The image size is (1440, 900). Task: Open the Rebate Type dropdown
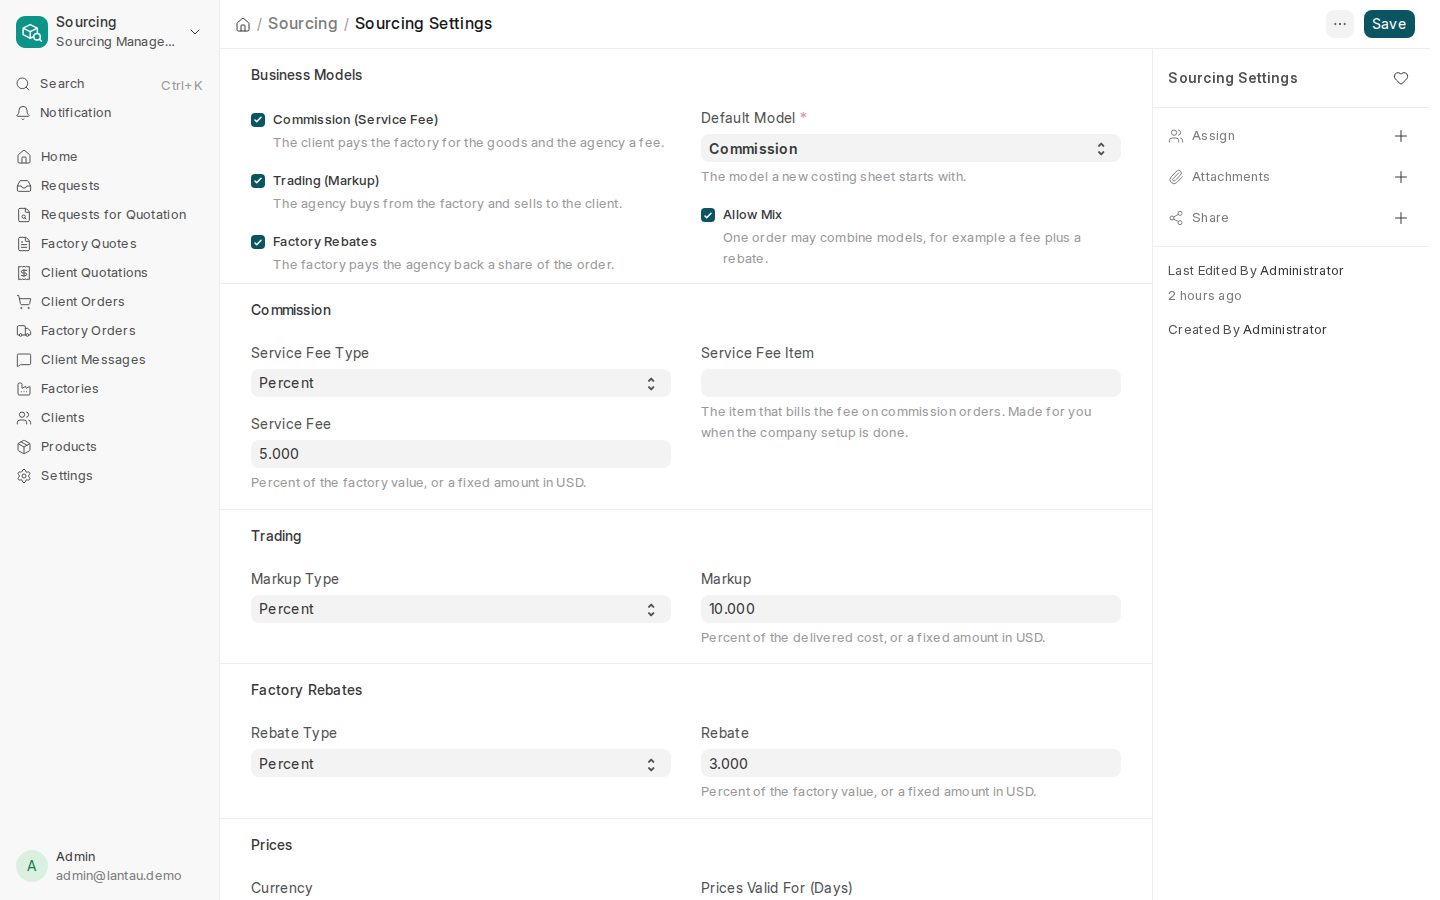point(461,764)
